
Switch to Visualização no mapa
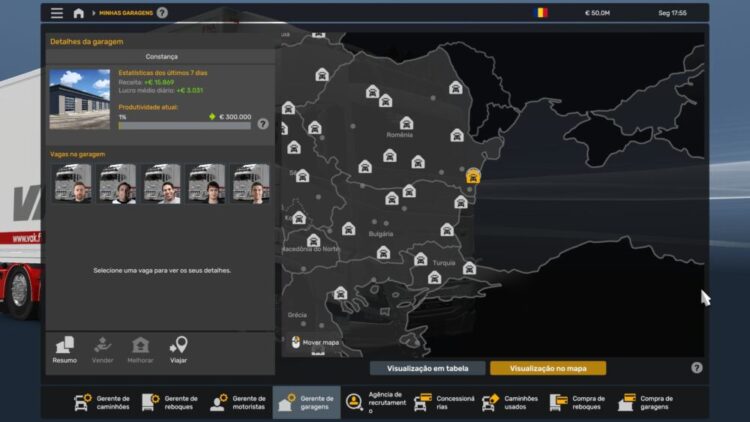tap(548, 368)
